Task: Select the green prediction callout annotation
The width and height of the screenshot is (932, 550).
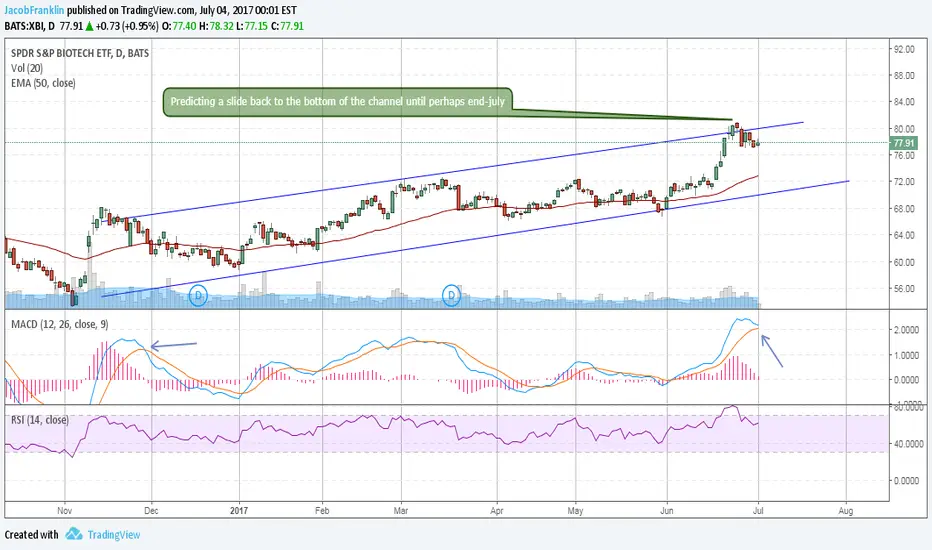Action: click(338, 102)
